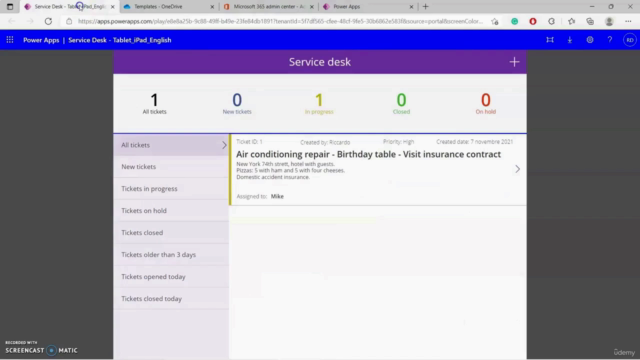
Task: Switch to the Power Apps tab
Action: click(368, 7)
